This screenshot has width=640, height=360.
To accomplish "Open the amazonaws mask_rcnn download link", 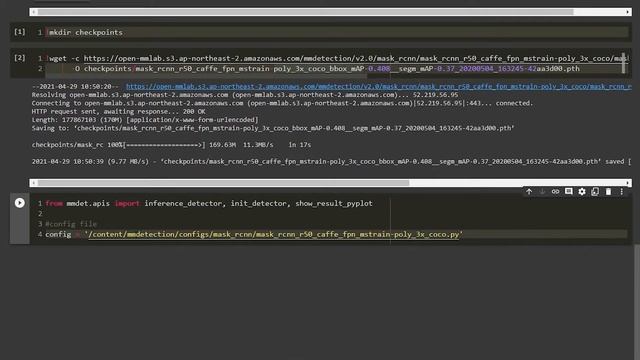I will [x=378, y=87].
